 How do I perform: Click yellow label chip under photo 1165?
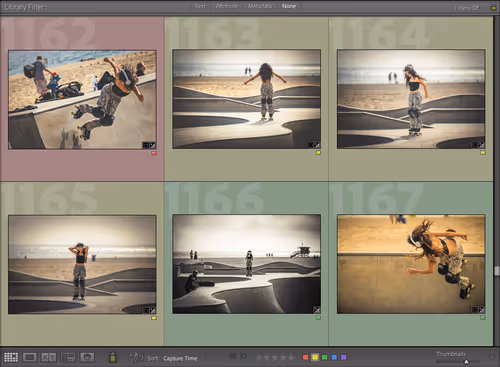[x=154, y=318]
